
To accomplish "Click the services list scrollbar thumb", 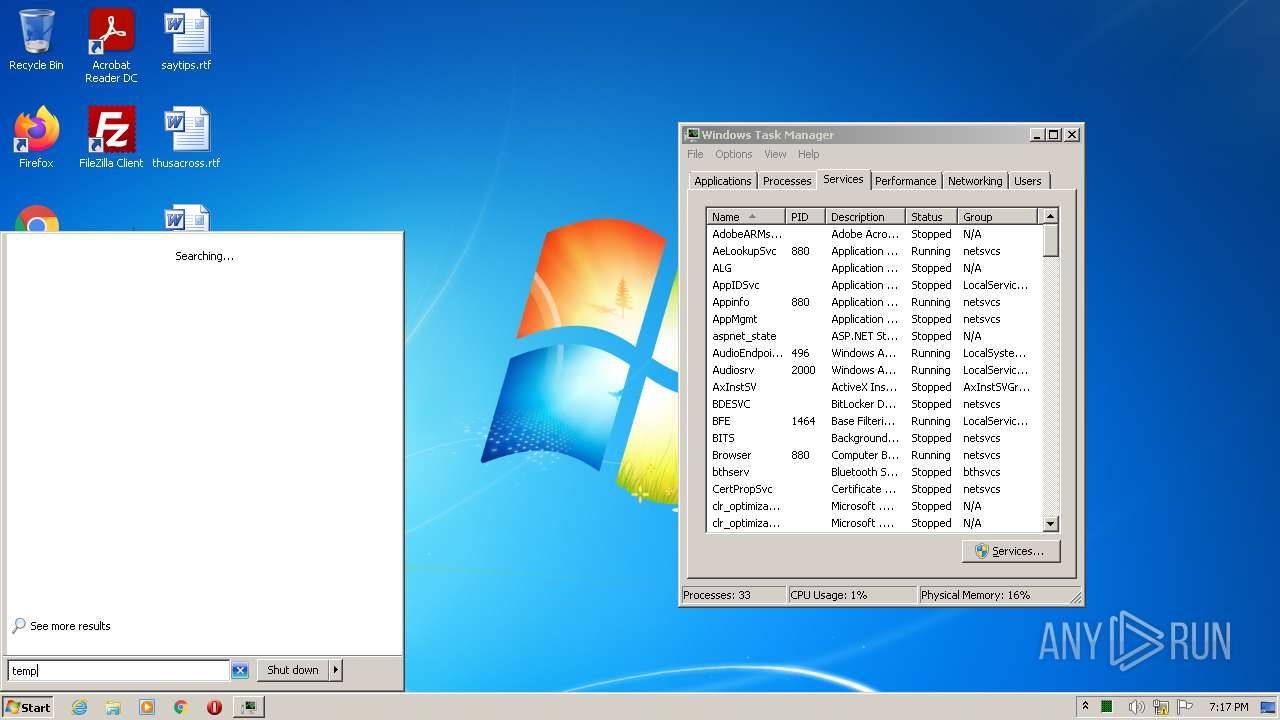I will pos(1050,240).
